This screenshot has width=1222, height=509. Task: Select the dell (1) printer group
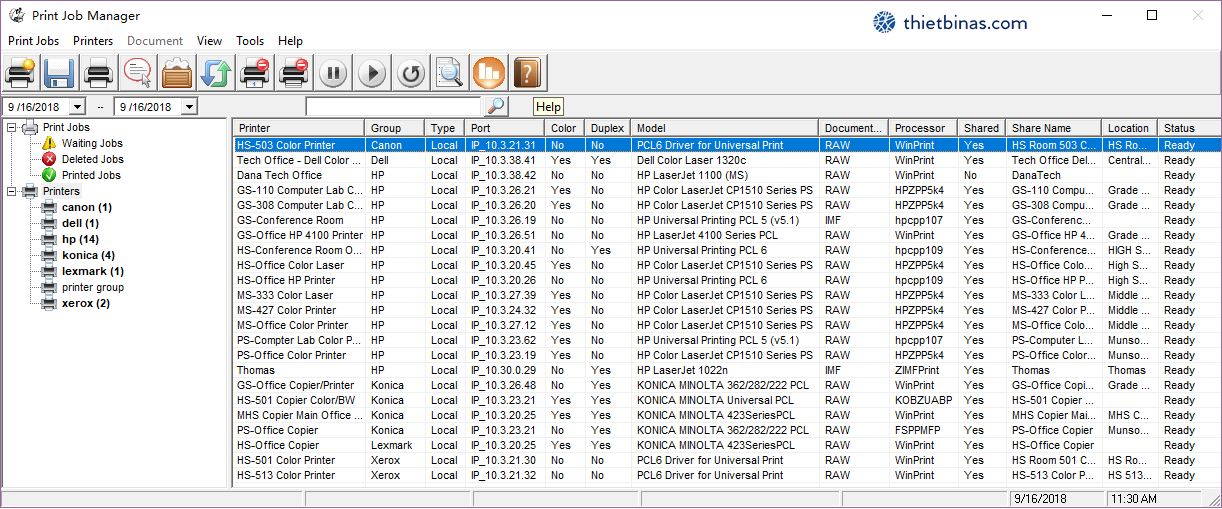point(80,223)
